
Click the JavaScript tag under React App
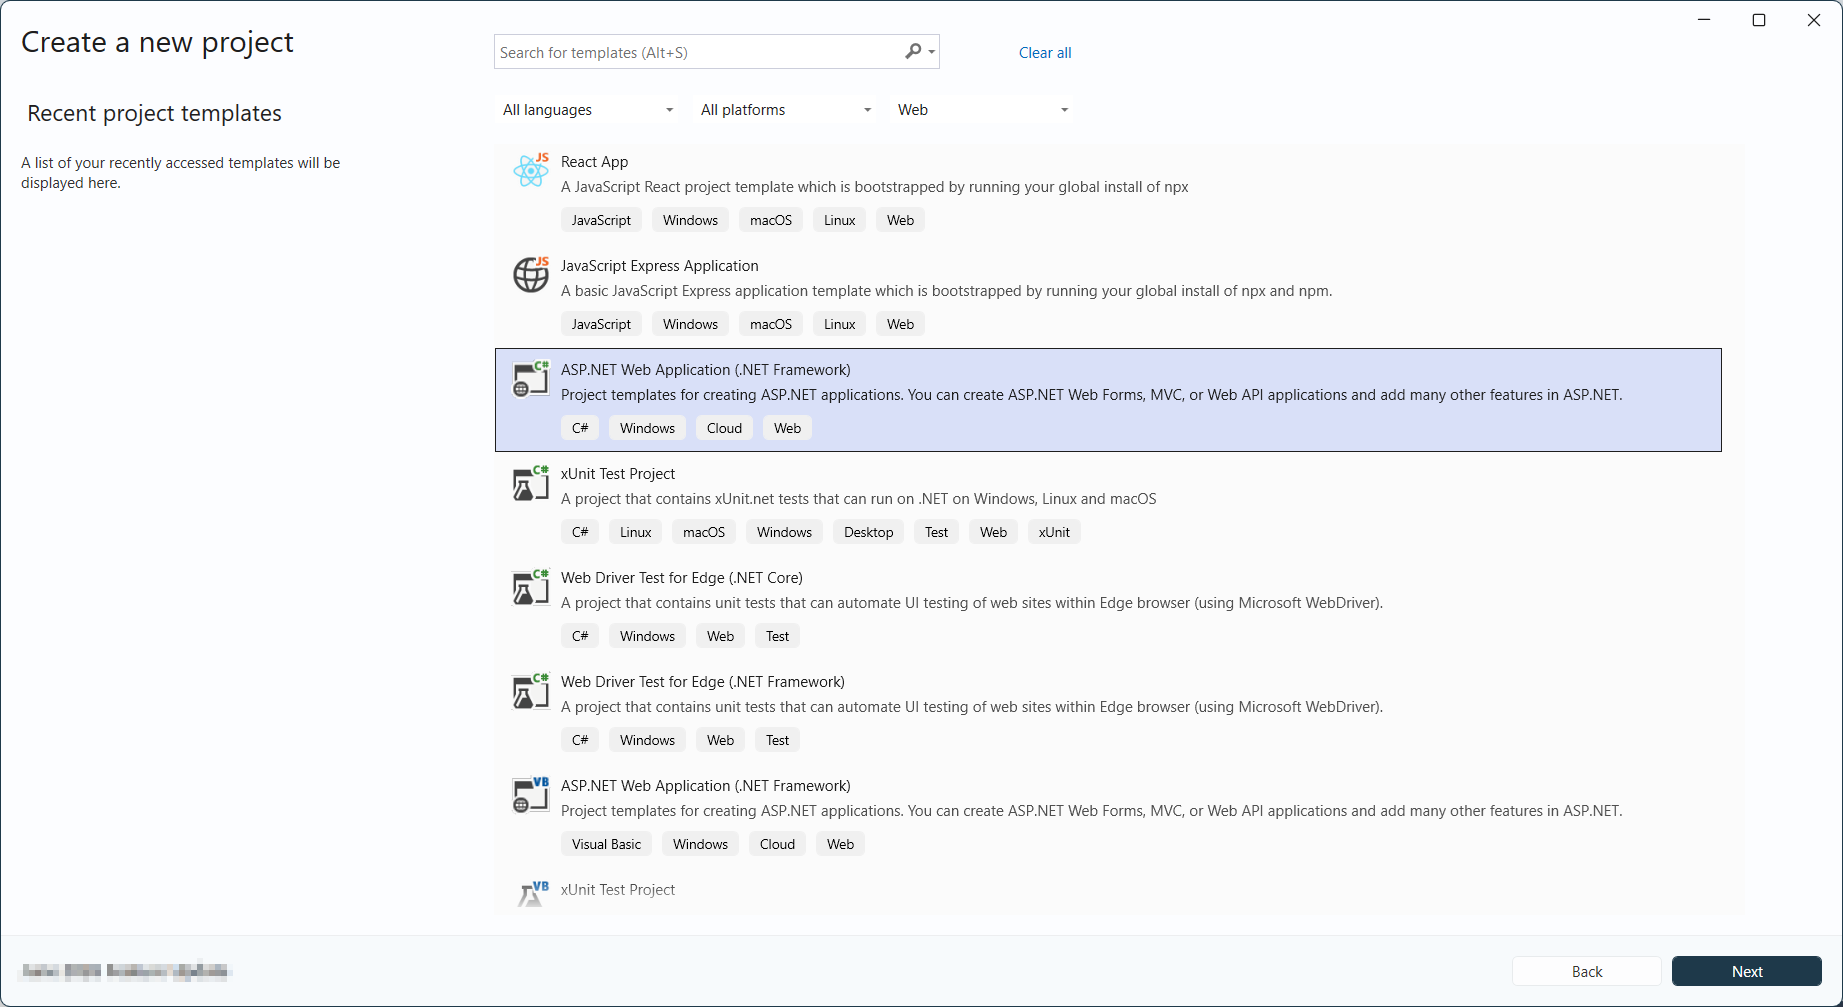pos(601,220)
